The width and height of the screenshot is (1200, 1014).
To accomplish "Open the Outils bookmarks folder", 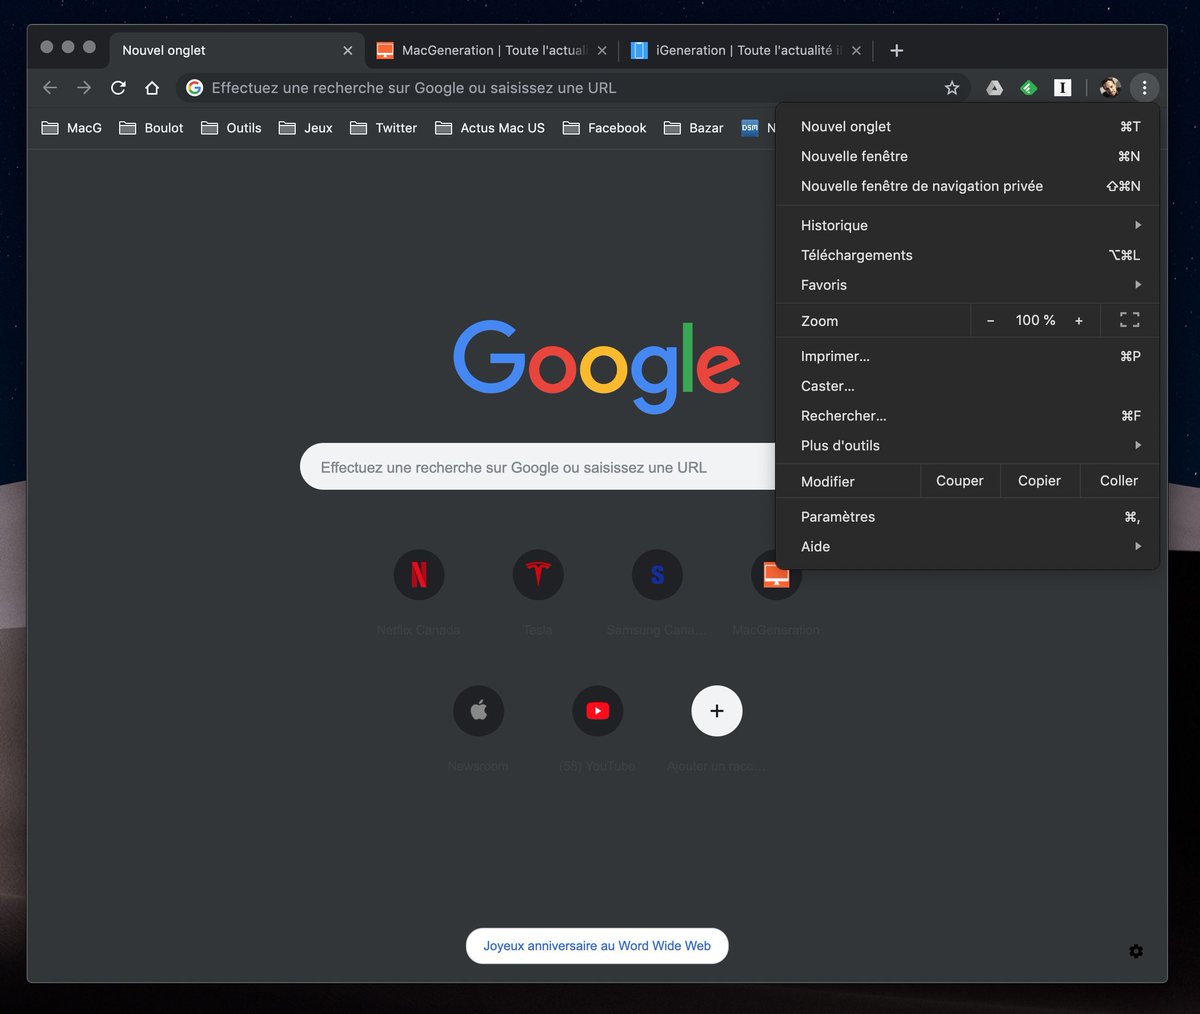I will coord(231,128).
